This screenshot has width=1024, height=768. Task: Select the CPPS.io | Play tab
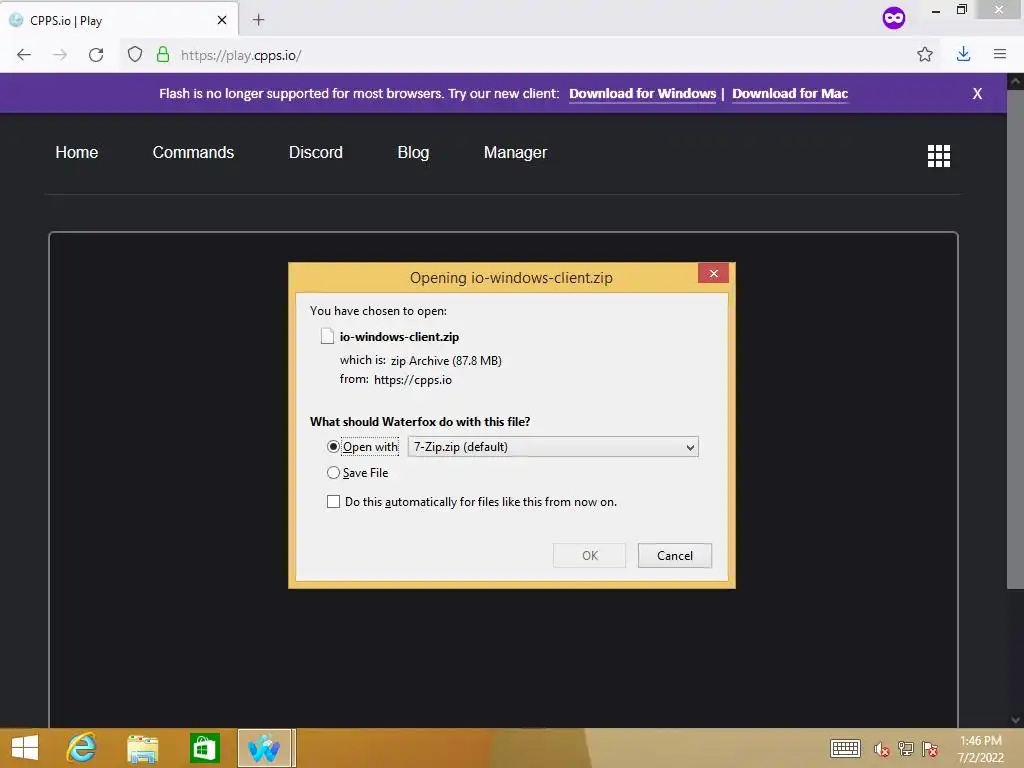coord(119,20)
